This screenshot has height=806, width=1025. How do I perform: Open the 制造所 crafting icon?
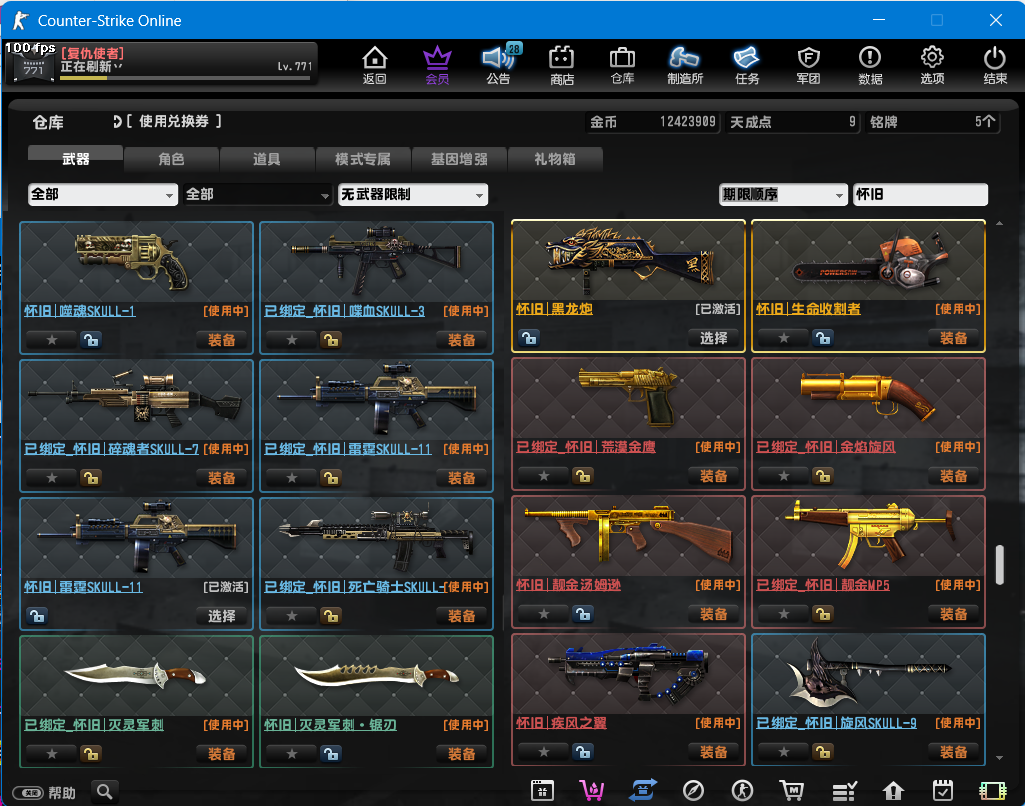pyautogui.click(x=684, y=65)
